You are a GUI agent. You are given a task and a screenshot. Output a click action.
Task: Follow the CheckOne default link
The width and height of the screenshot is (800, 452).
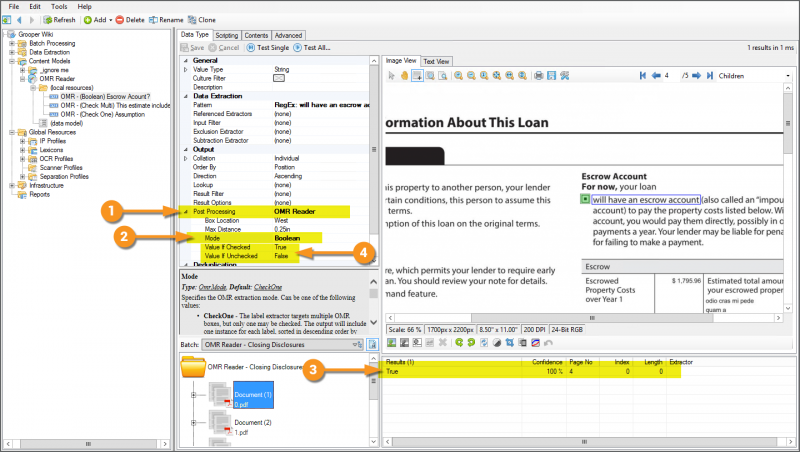268,287
